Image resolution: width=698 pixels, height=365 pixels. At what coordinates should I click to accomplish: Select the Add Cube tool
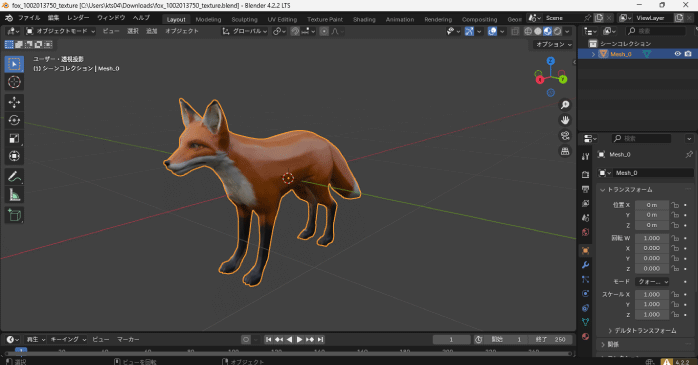point(14,215)
